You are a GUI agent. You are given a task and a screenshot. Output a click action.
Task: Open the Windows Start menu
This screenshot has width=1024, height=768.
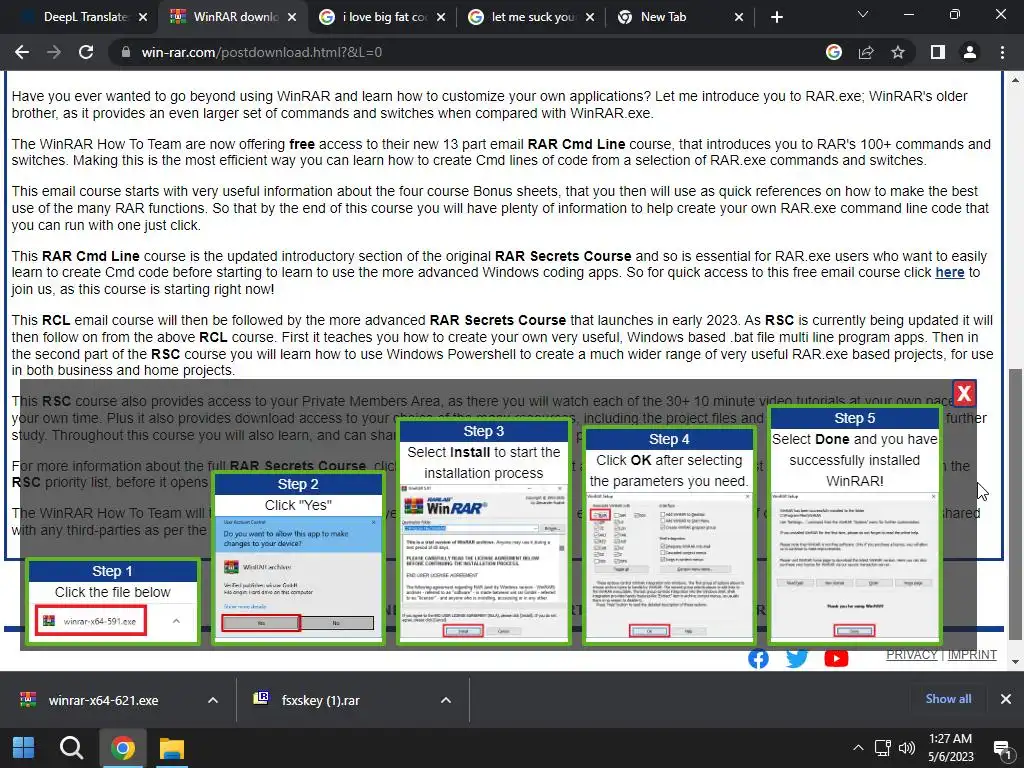tap(24, 748)
